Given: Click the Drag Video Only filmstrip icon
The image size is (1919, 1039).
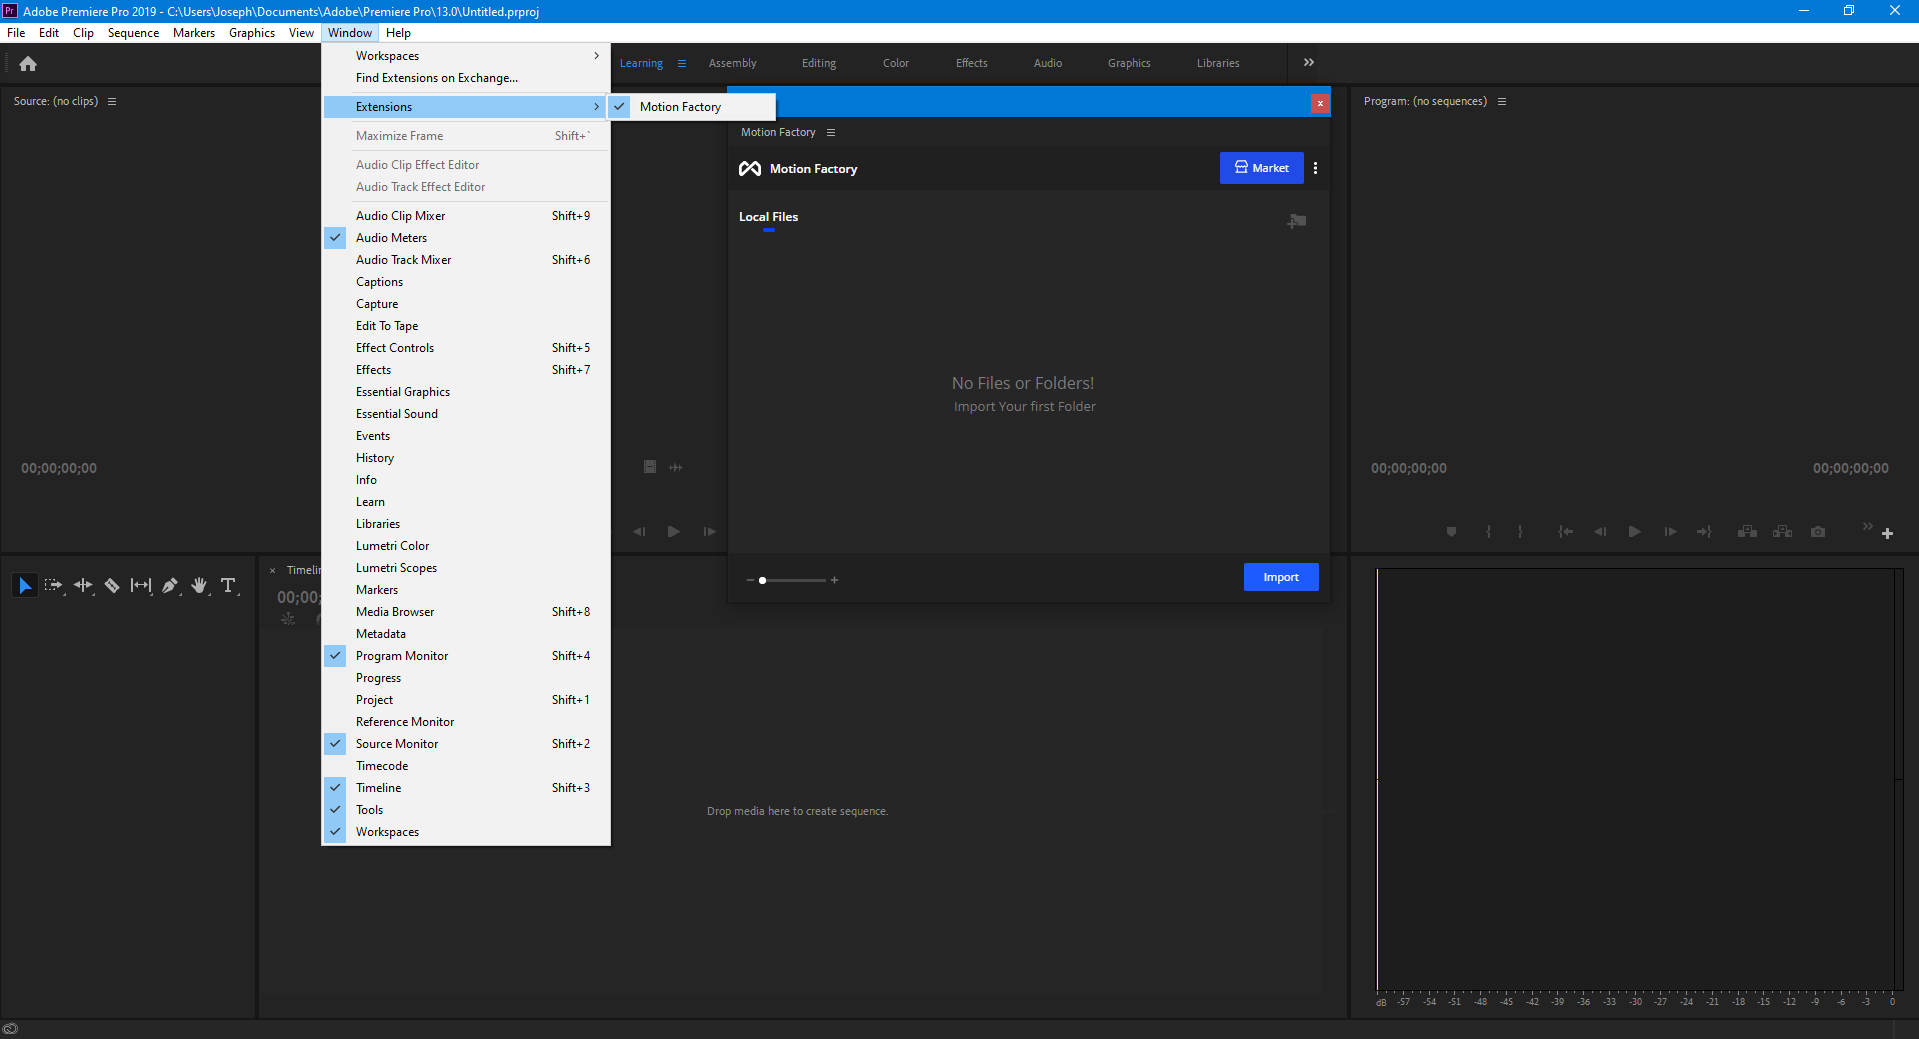Looking at the screenshot, I should coord(650,467).
